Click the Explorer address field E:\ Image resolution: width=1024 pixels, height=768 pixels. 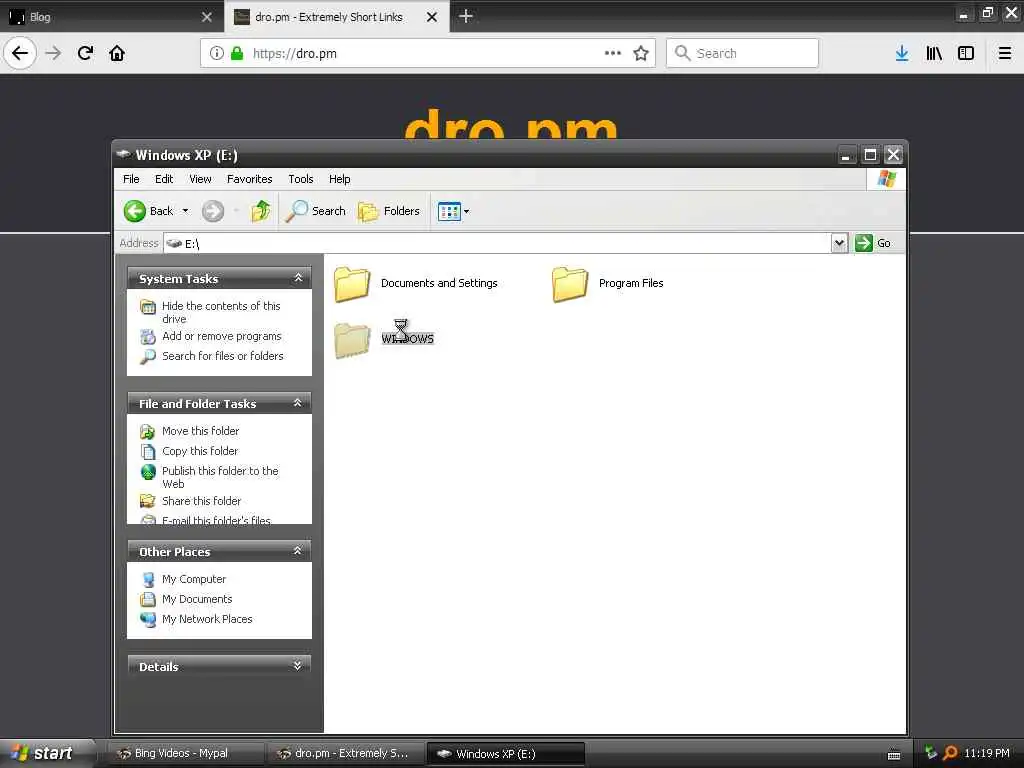click(x=497, y=244)
